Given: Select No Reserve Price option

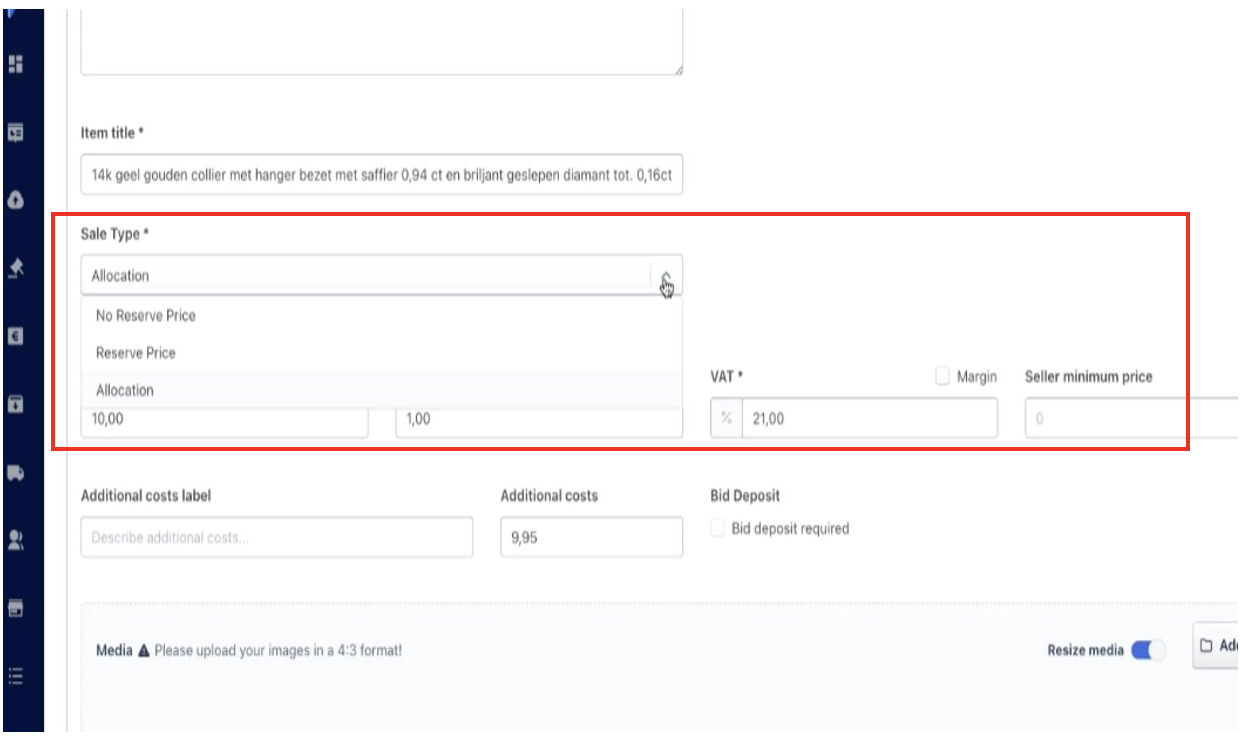Looking at the screenshot, I should 146,315.
